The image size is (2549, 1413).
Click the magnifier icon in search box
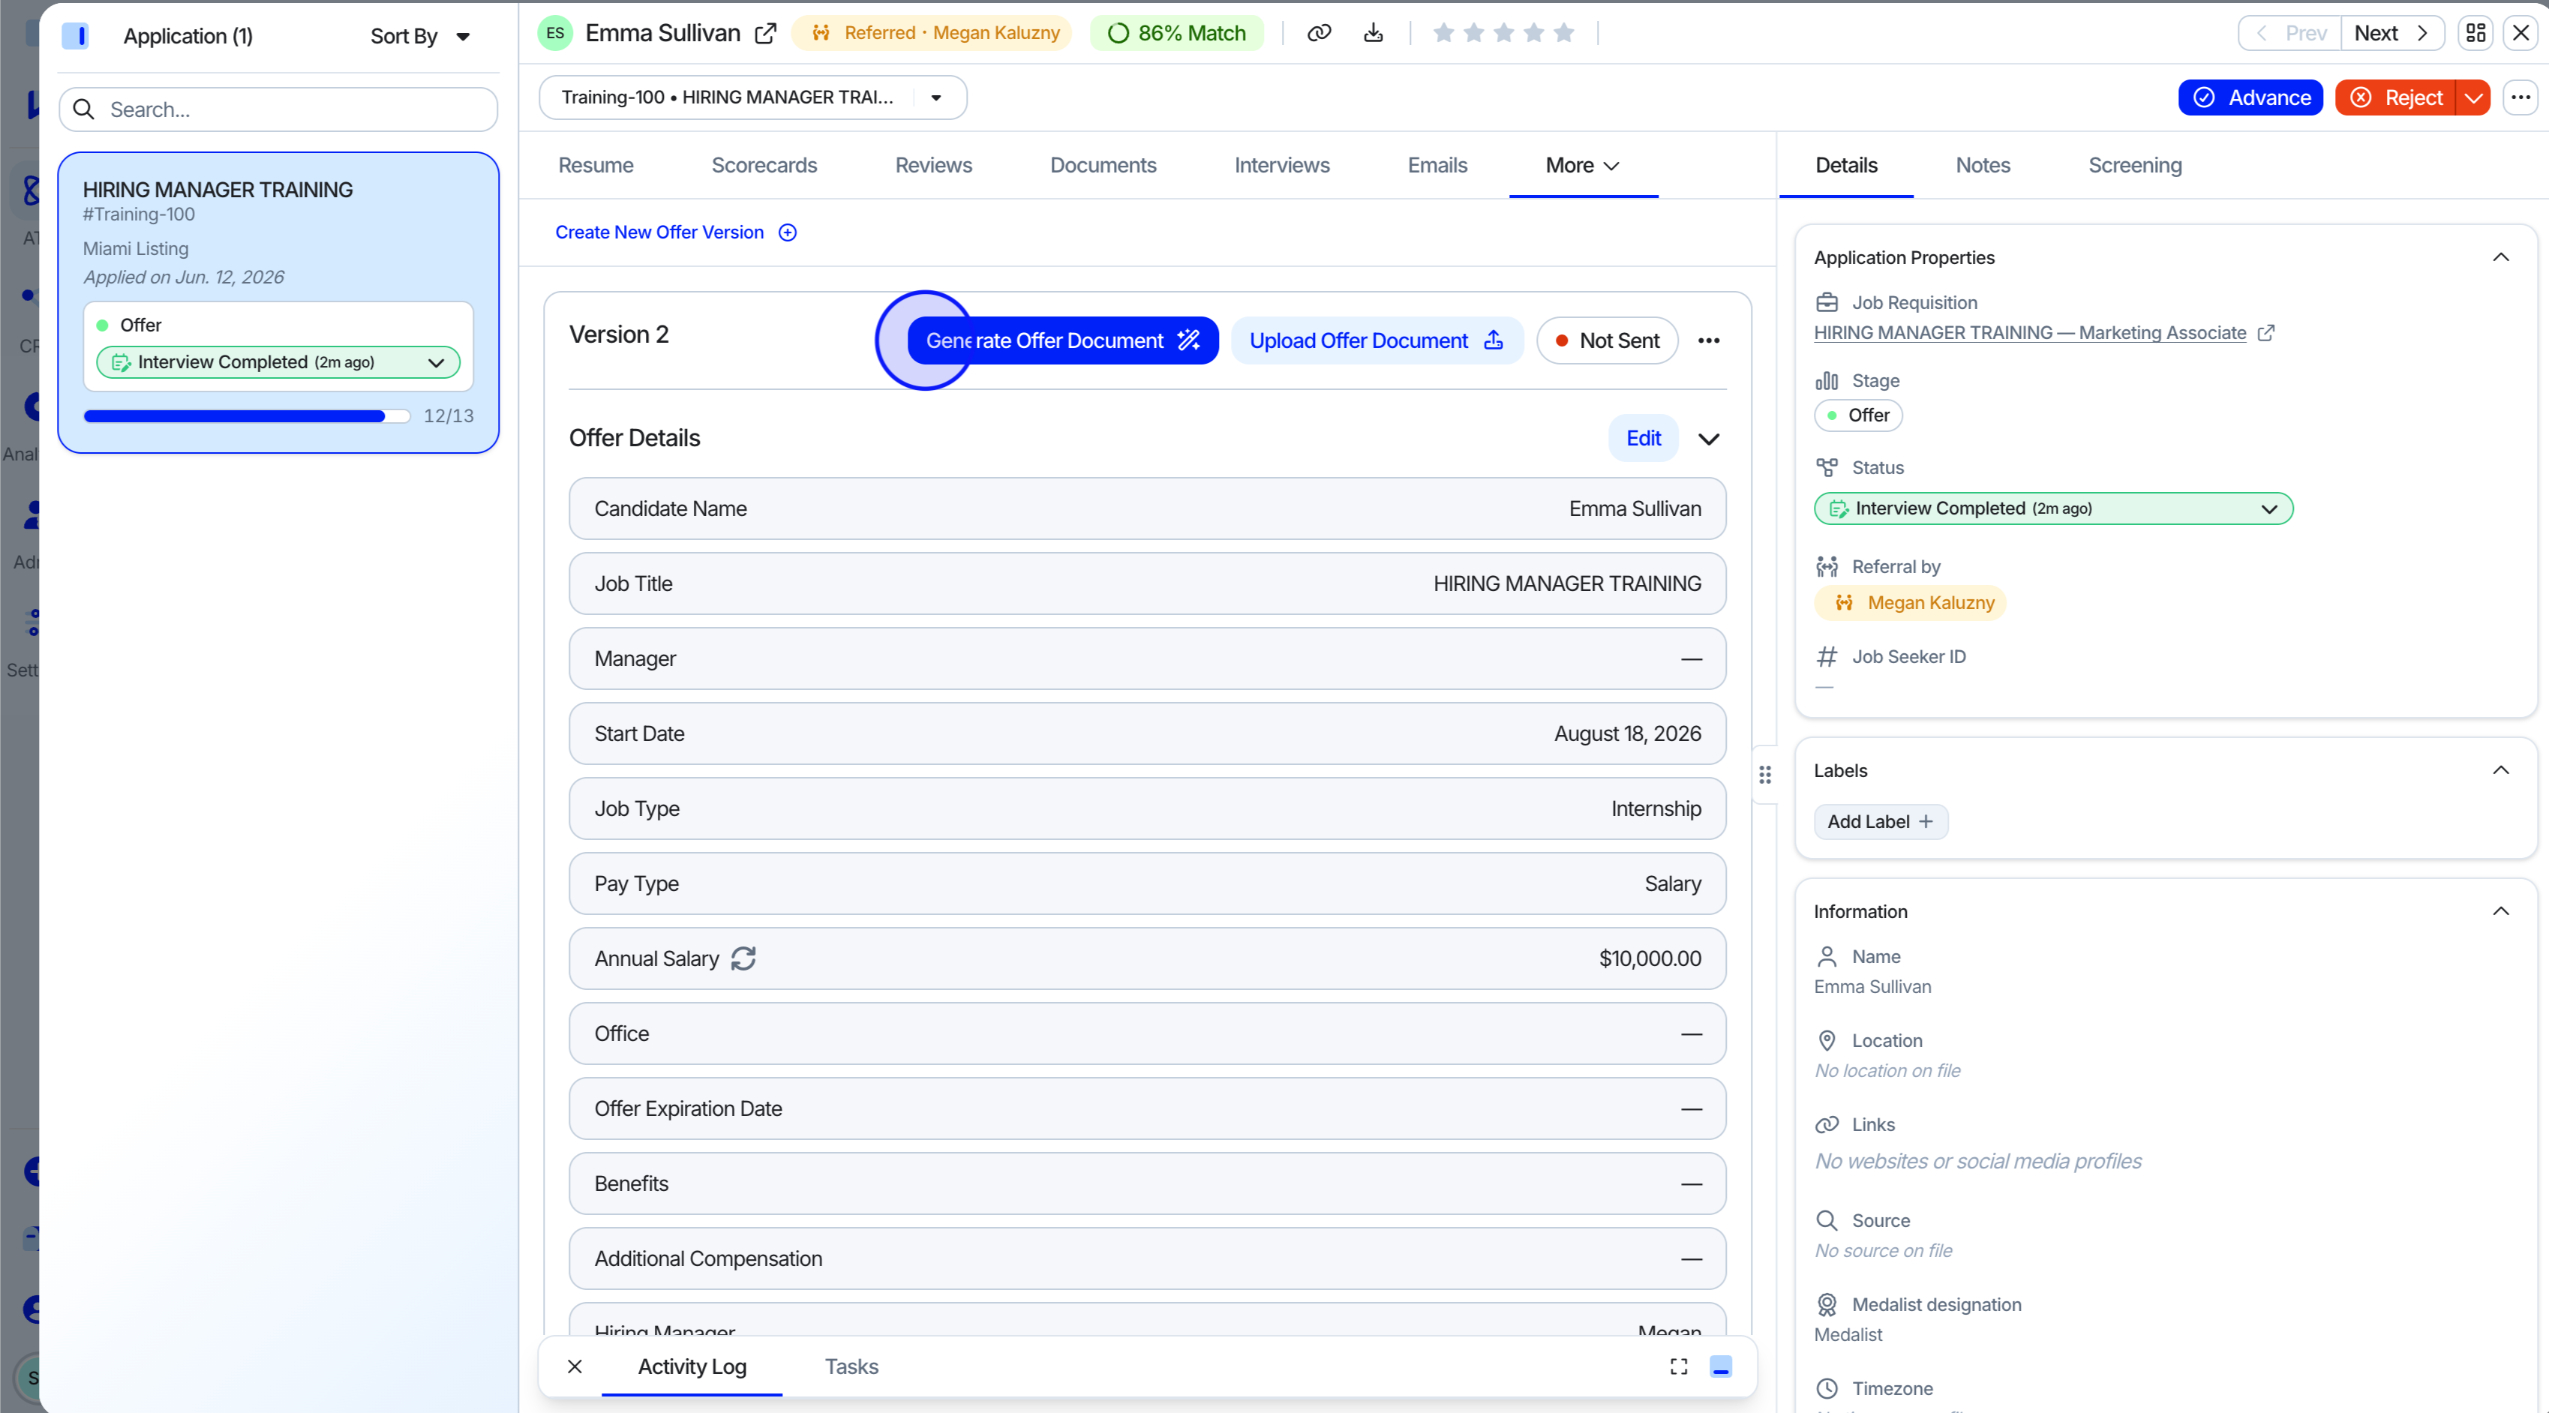[84, 109]
